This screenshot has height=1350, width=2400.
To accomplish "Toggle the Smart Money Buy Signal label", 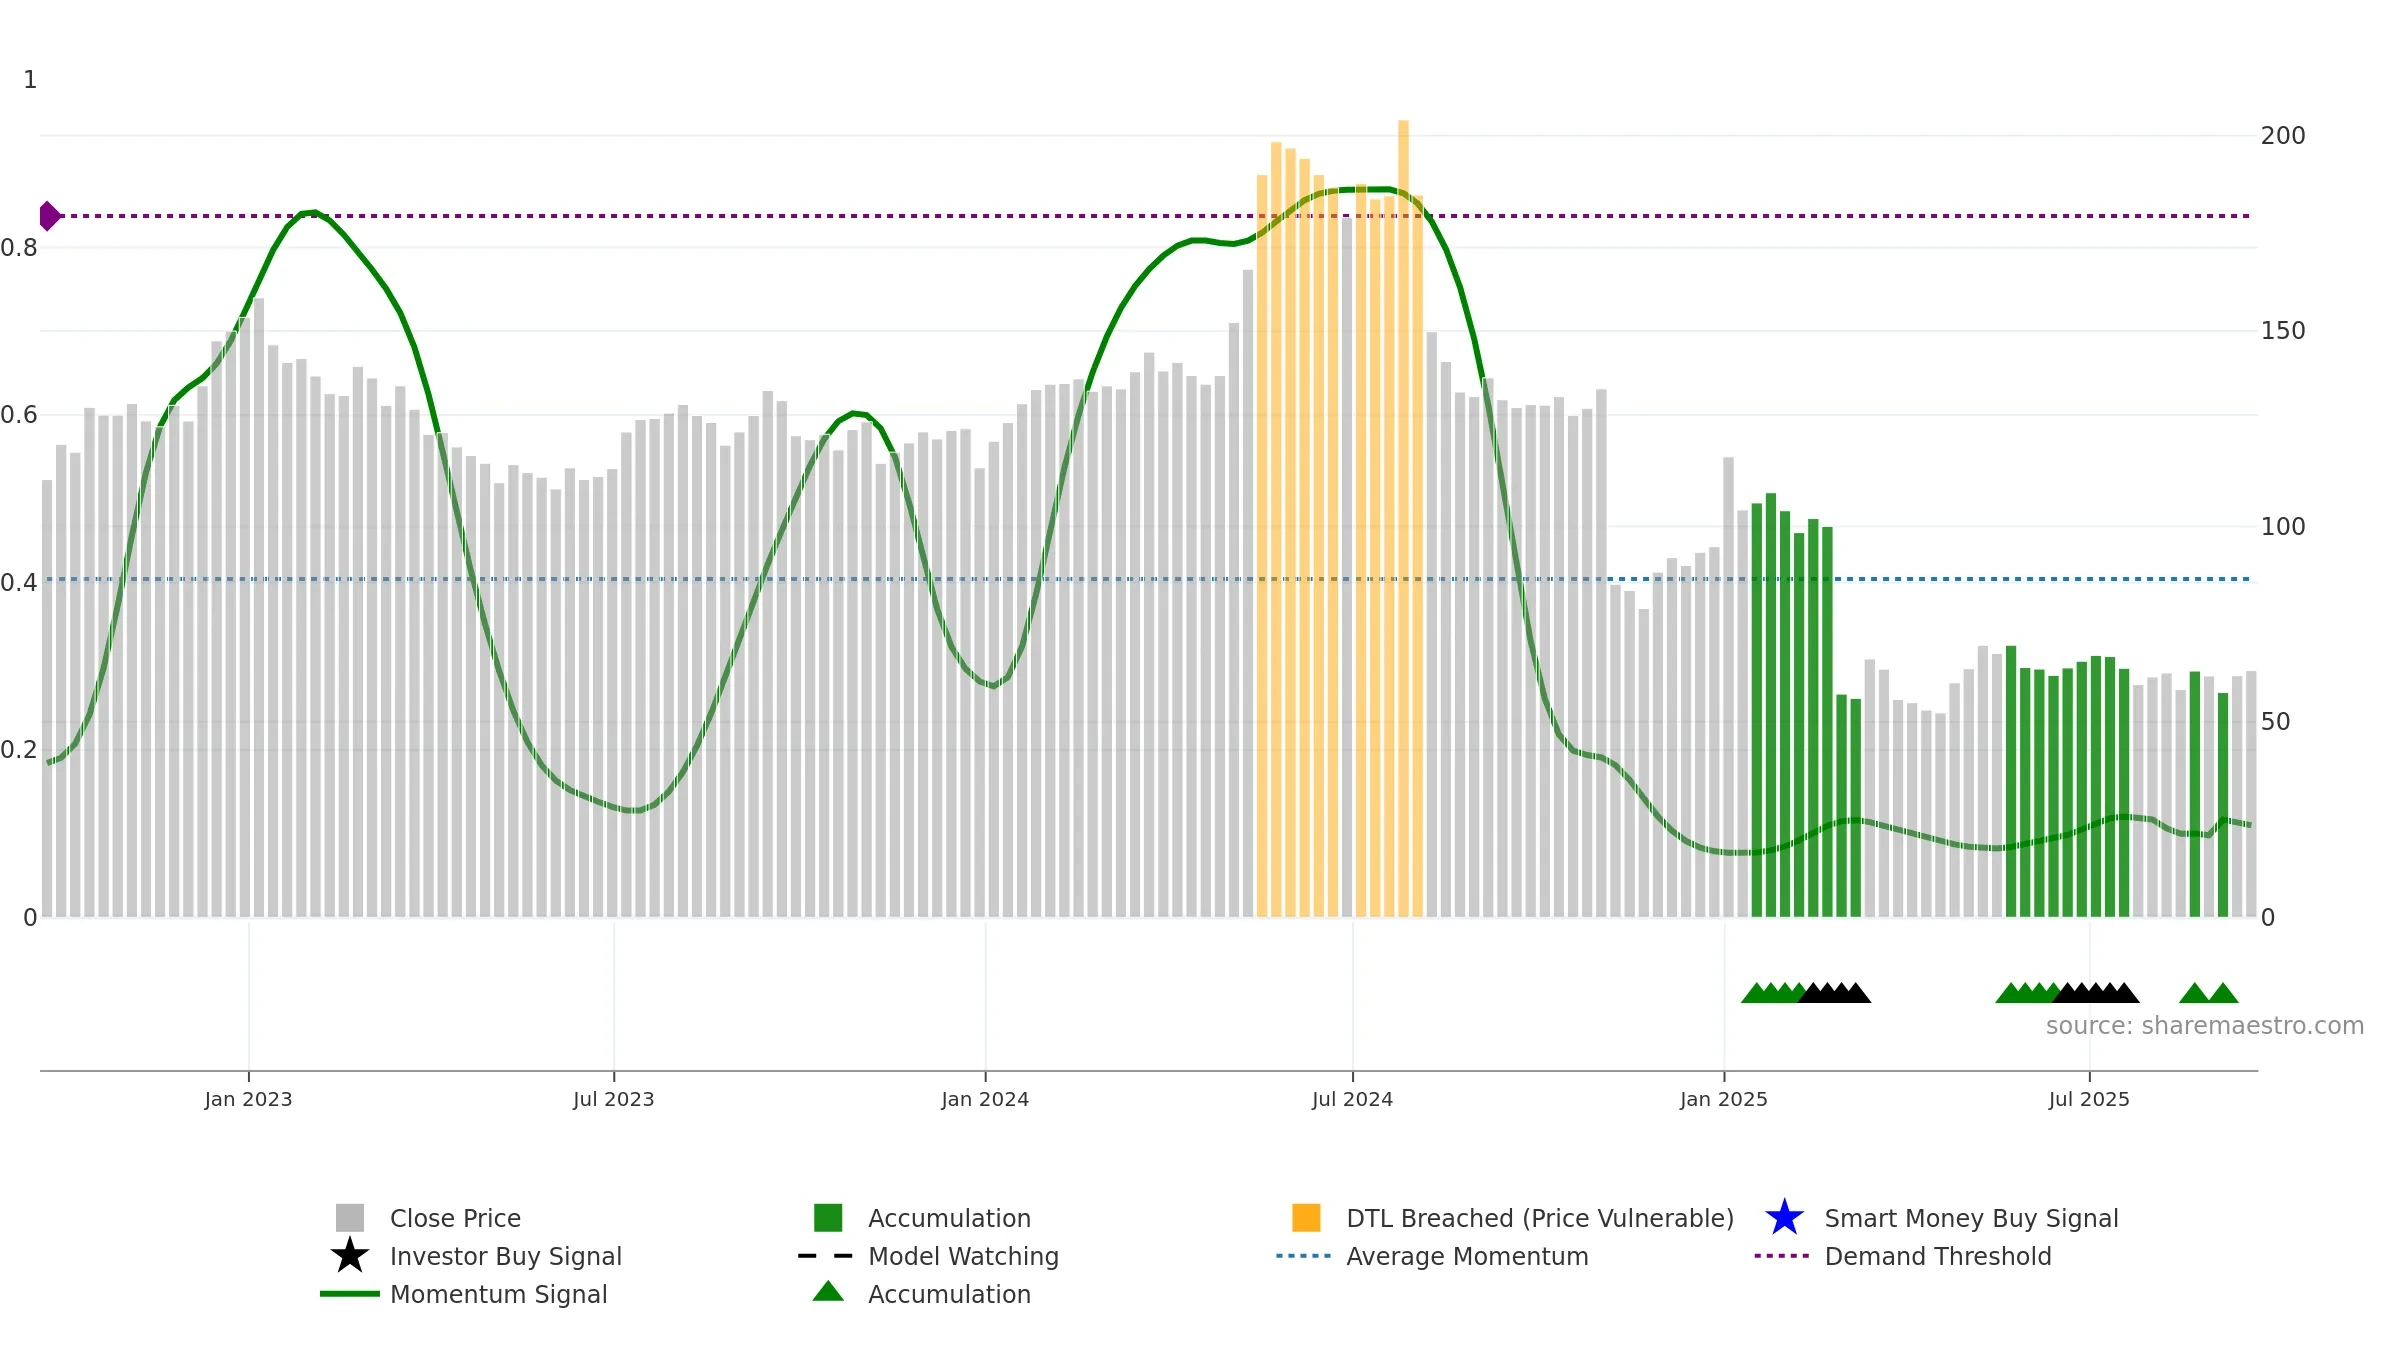I will point(1971,1218).
